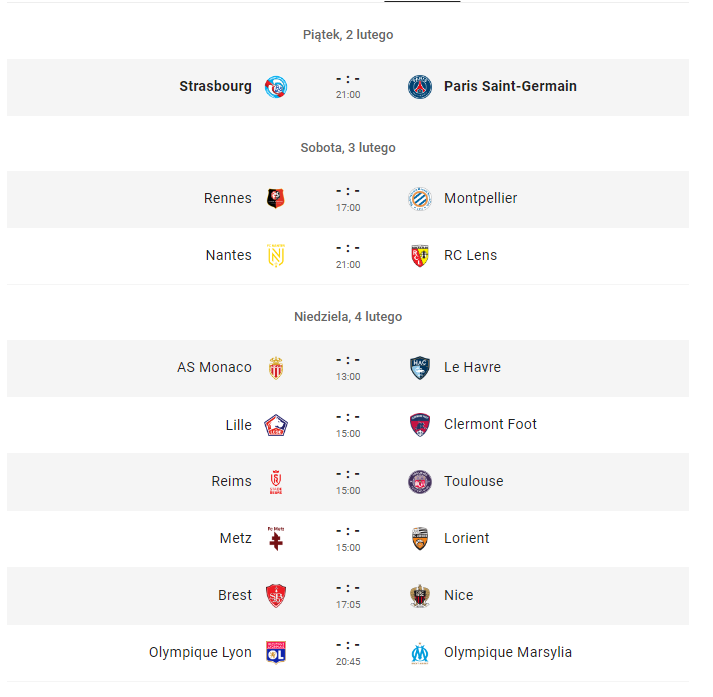This screenshot has width=713, height=697.
Task: Click the Le Havre HAC crest
Action: pyautogui.click(x=420, y=368)
